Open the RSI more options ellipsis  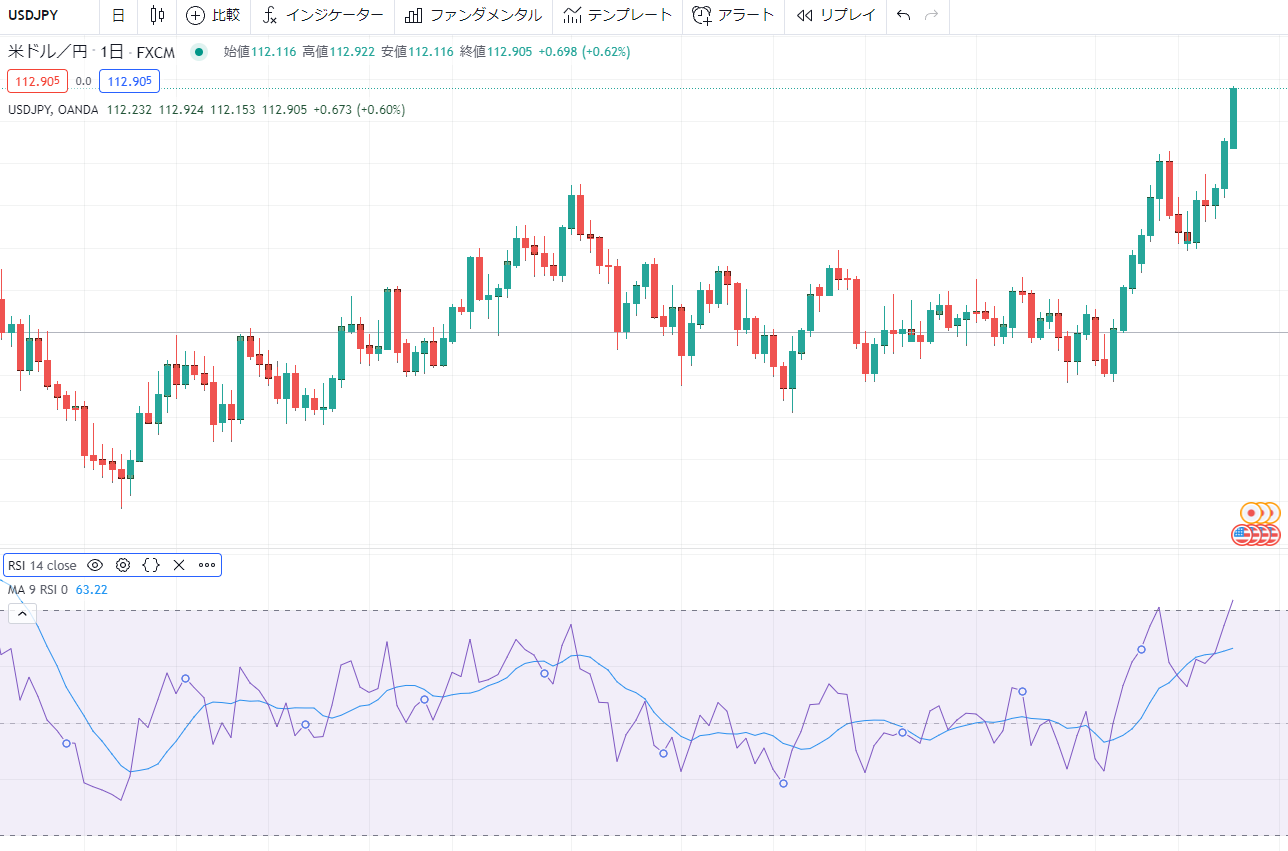[207, 565]
